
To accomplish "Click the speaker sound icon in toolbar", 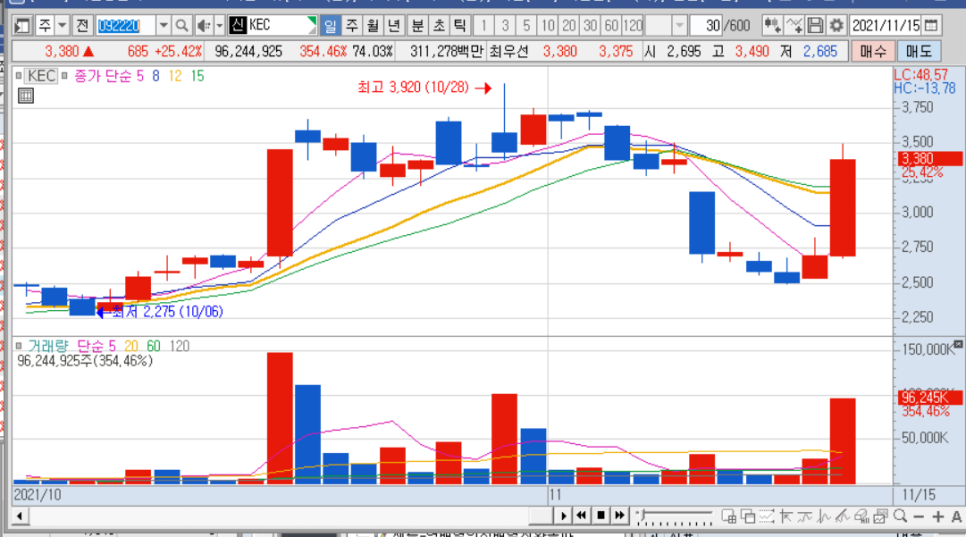I will click(x=203, y=26).
